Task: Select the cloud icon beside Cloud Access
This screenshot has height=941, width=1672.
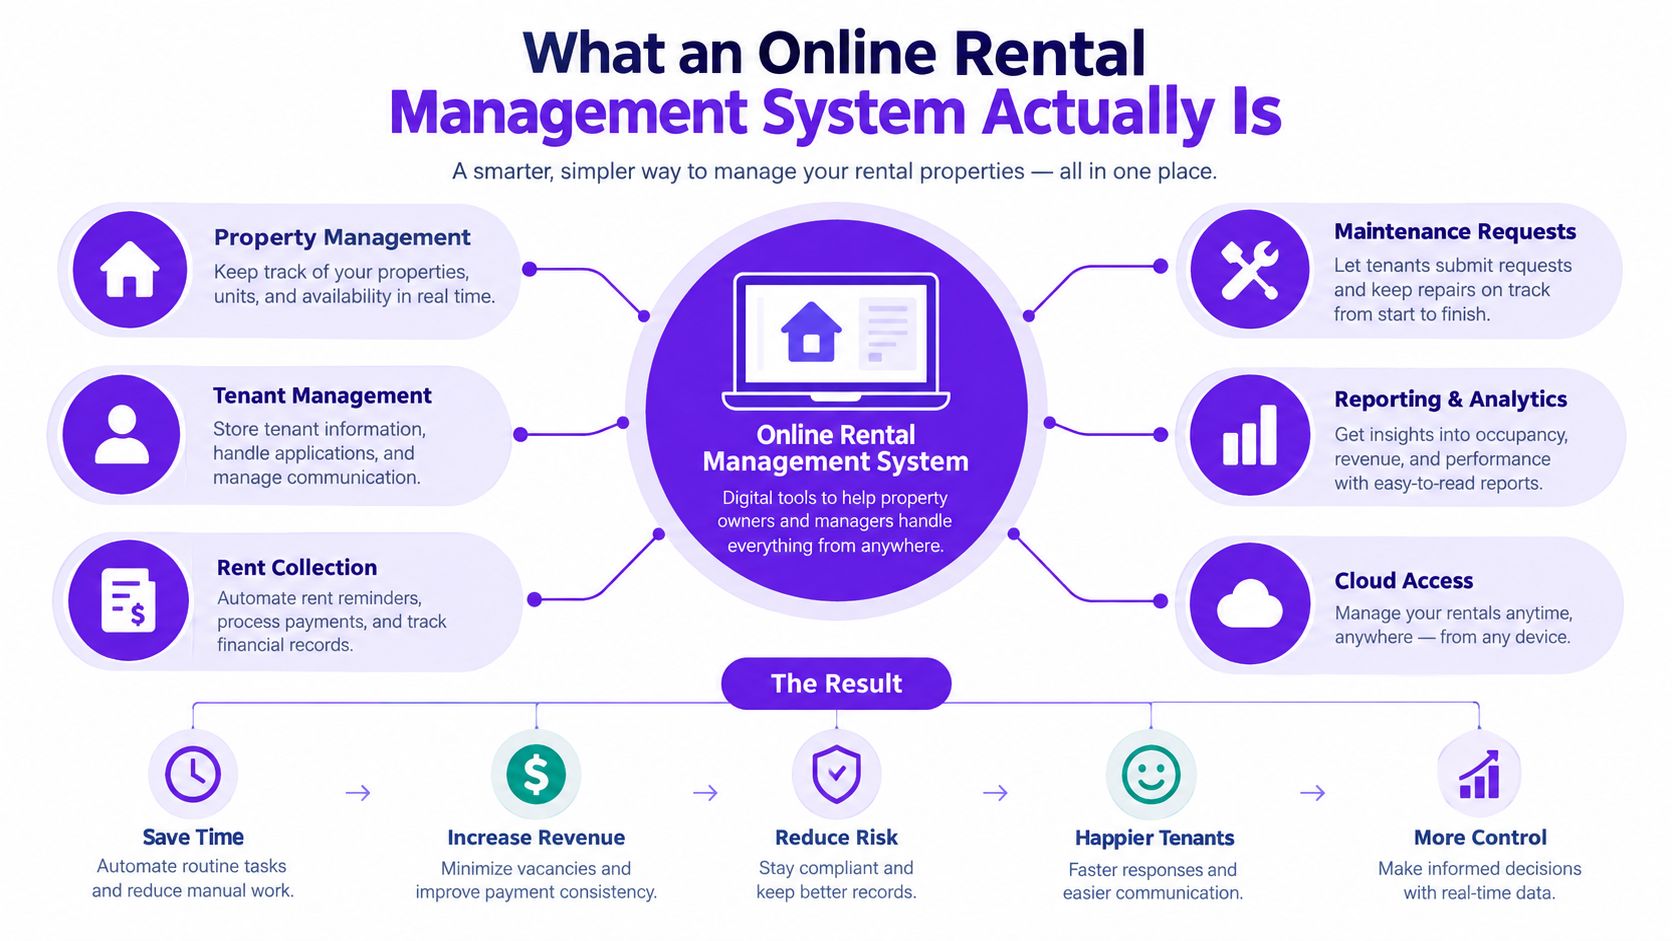Action: click(x=1250, y=604)
